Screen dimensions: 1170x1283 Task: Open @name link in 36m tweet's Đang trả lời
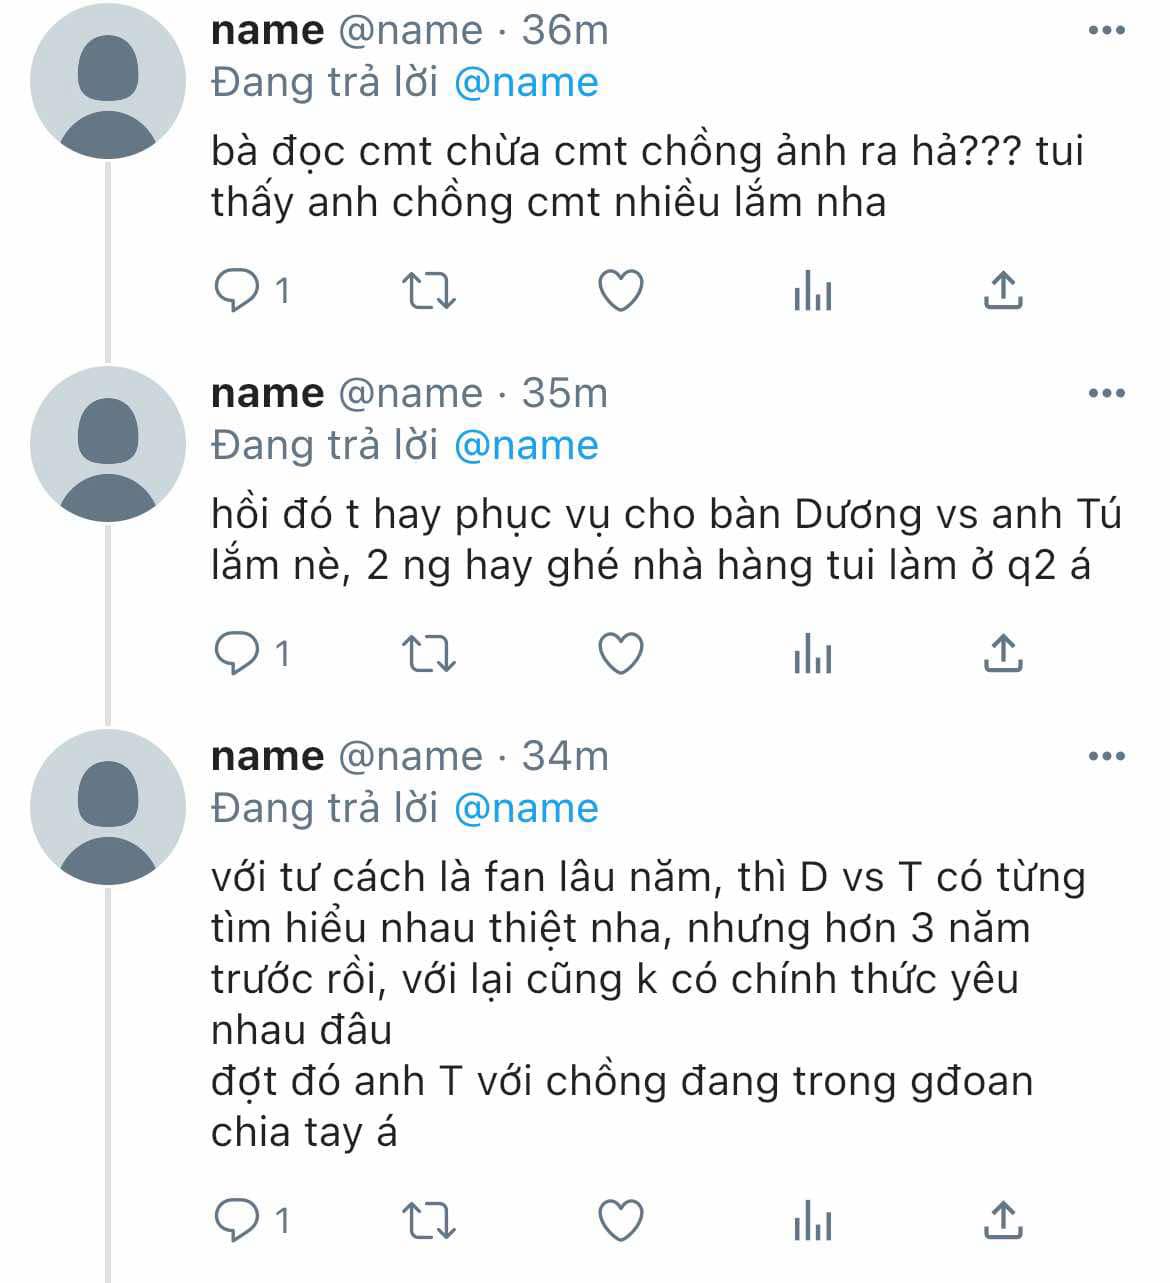click(x=526, y=83)
